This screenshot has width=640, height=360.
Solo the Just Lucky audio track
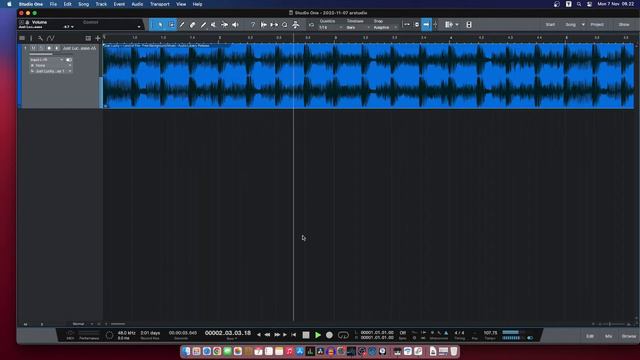[41, 48]
